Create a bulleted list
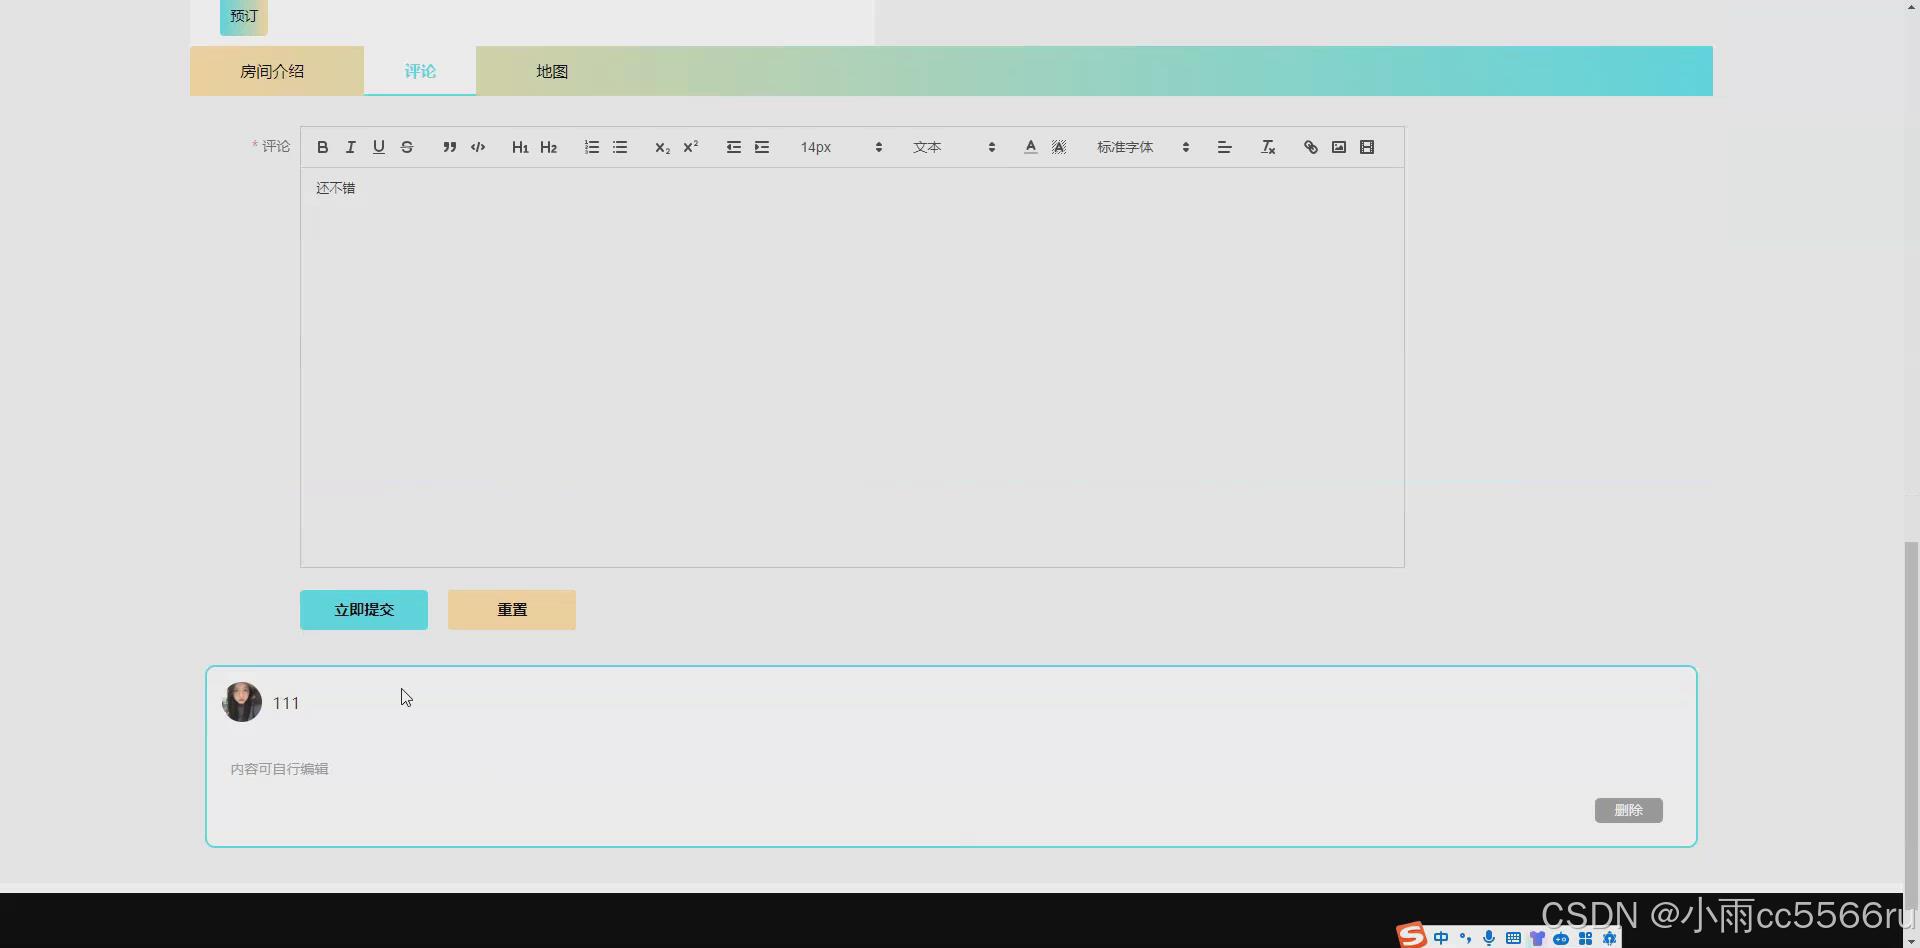Screen dimensions: 1920x948 tap(619, 147)
